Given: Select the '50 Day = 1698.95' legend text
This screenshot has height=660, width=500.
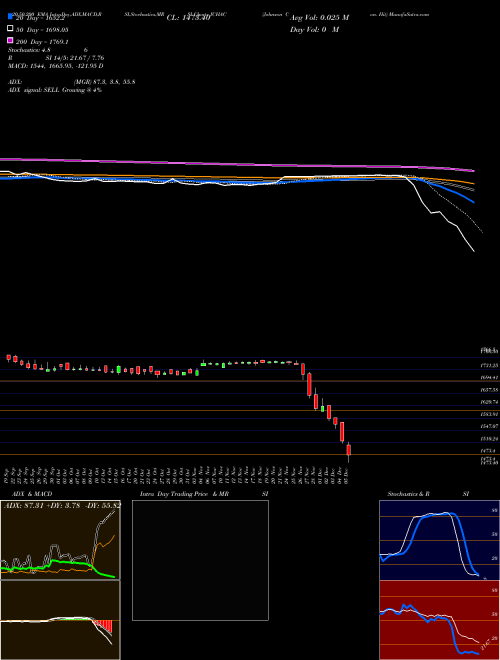Looking at the screenshot, I should pos(42,30).
